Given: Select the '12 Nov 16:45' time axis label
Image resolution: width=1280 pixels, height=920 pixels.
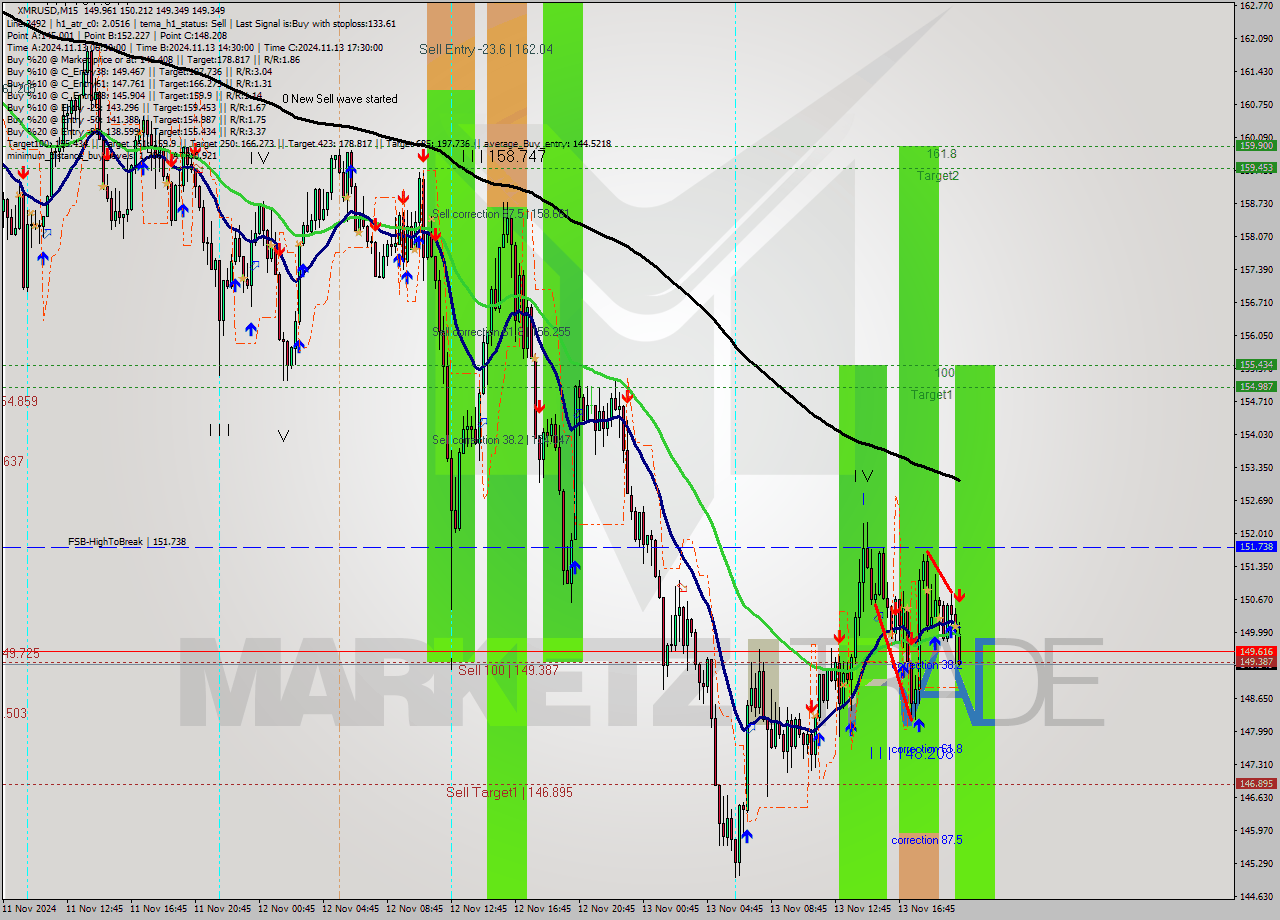Looking at the screenshot, I should [543, 910].
